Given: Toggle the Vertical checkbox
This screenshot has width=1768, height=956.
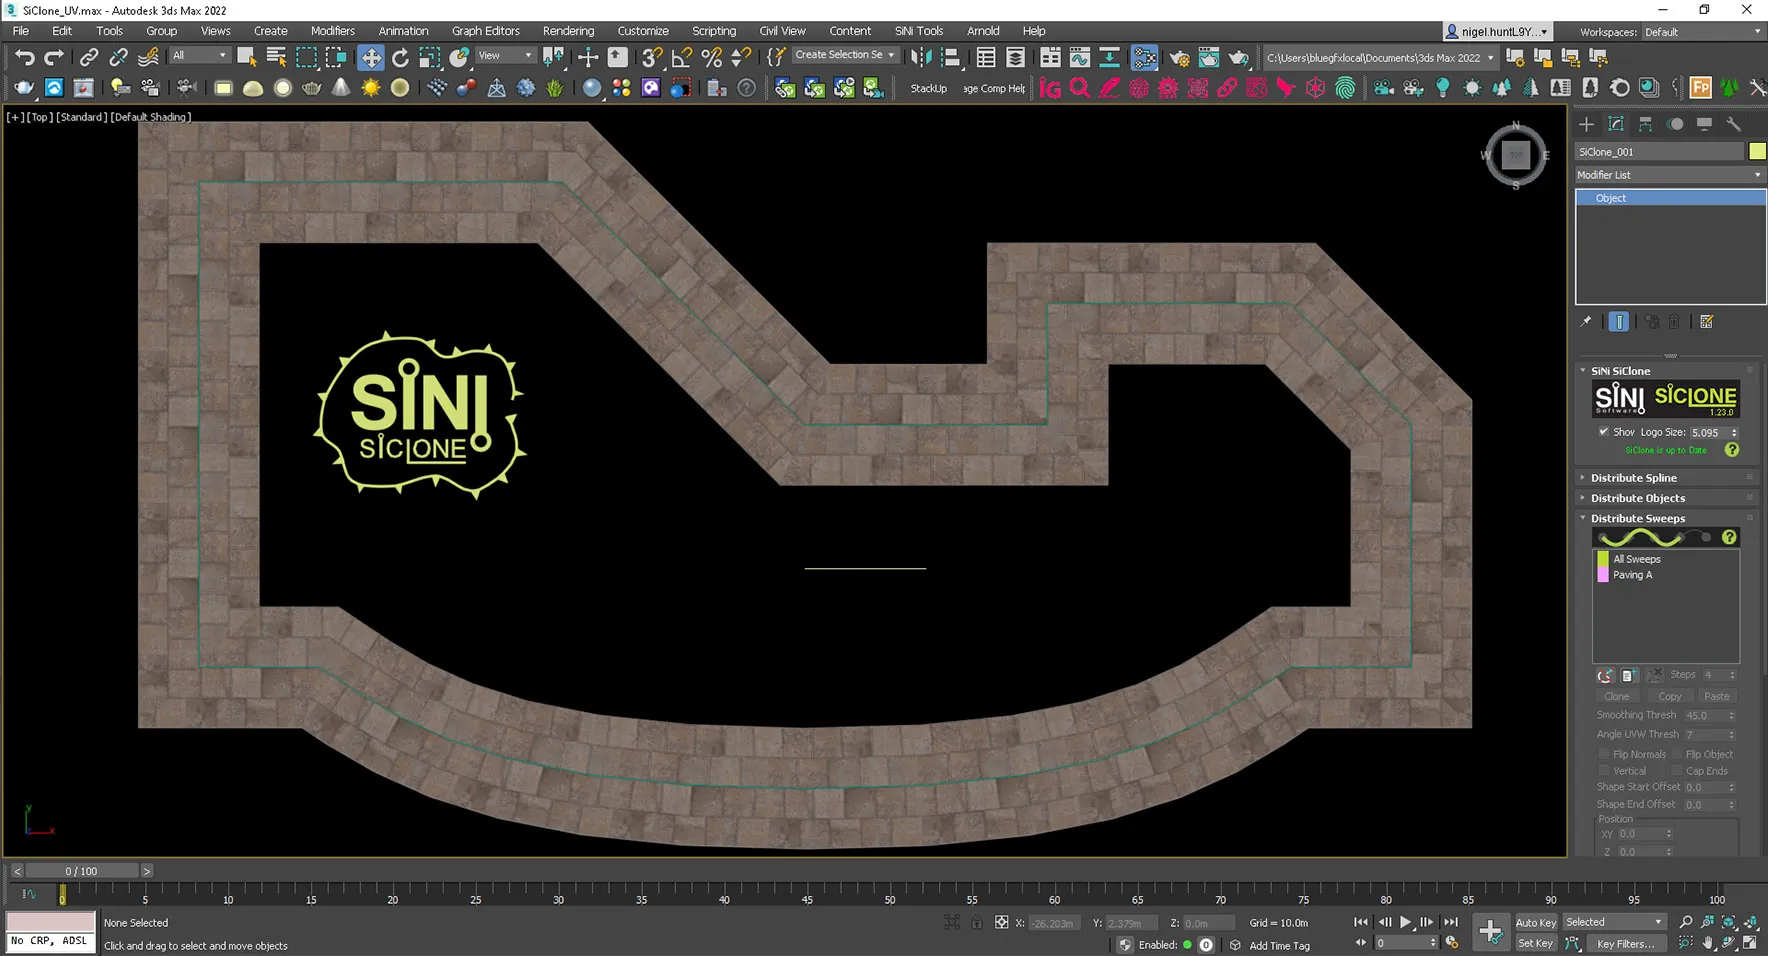Looking at the screenshot, I should click(x=1604, y=771).
